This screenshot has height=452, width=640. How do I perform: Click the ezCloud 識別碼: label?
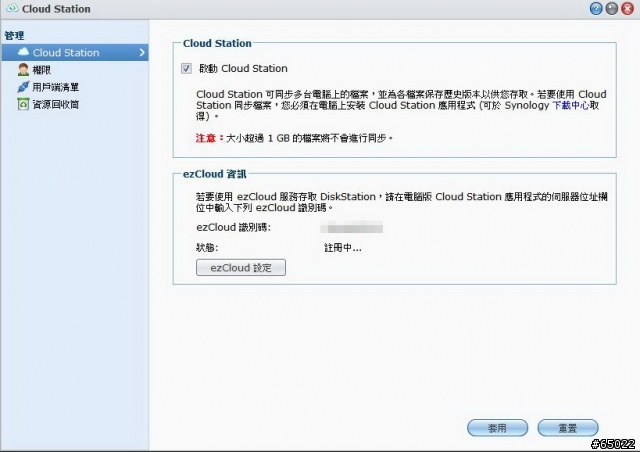233,227
